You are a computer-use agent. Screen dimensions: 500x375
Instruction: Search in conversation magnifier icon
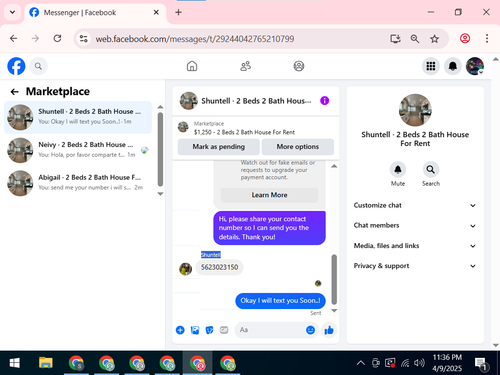click(x=431, y=170)
